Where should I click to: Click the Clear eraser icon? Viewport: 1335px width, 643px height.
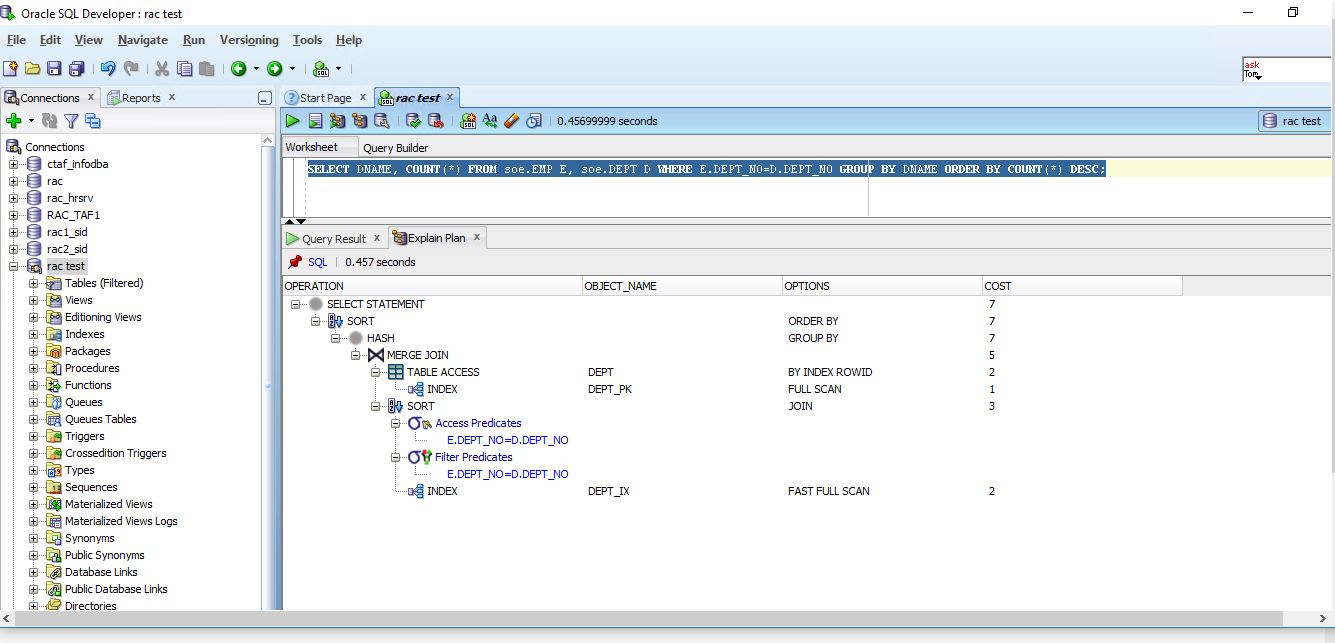coord(511,121)
